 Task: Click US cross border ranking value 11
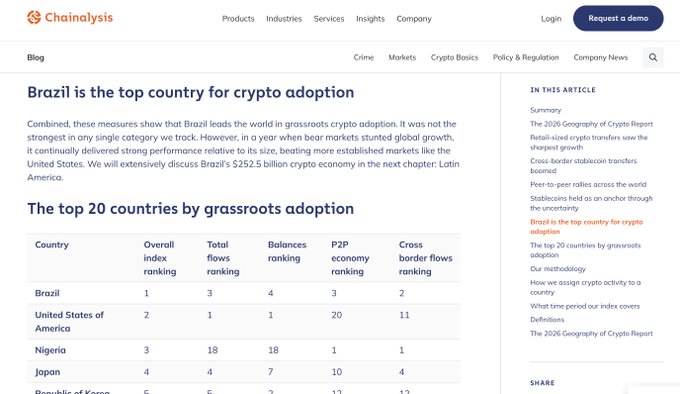(404, 315)
